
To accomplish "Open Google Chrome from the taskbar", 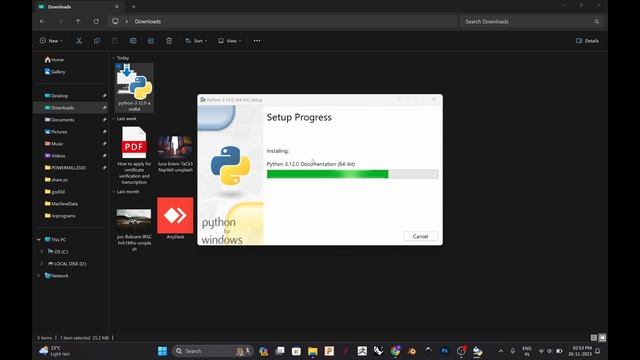I will [395, 351].
